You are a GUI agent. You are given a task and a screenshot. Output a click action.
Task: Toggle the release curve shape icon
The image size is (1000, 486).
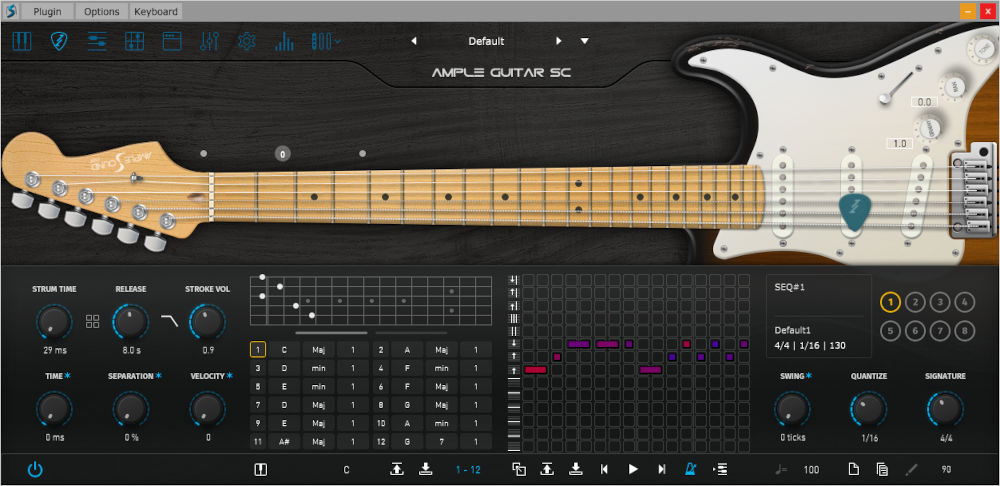point(170,320)
